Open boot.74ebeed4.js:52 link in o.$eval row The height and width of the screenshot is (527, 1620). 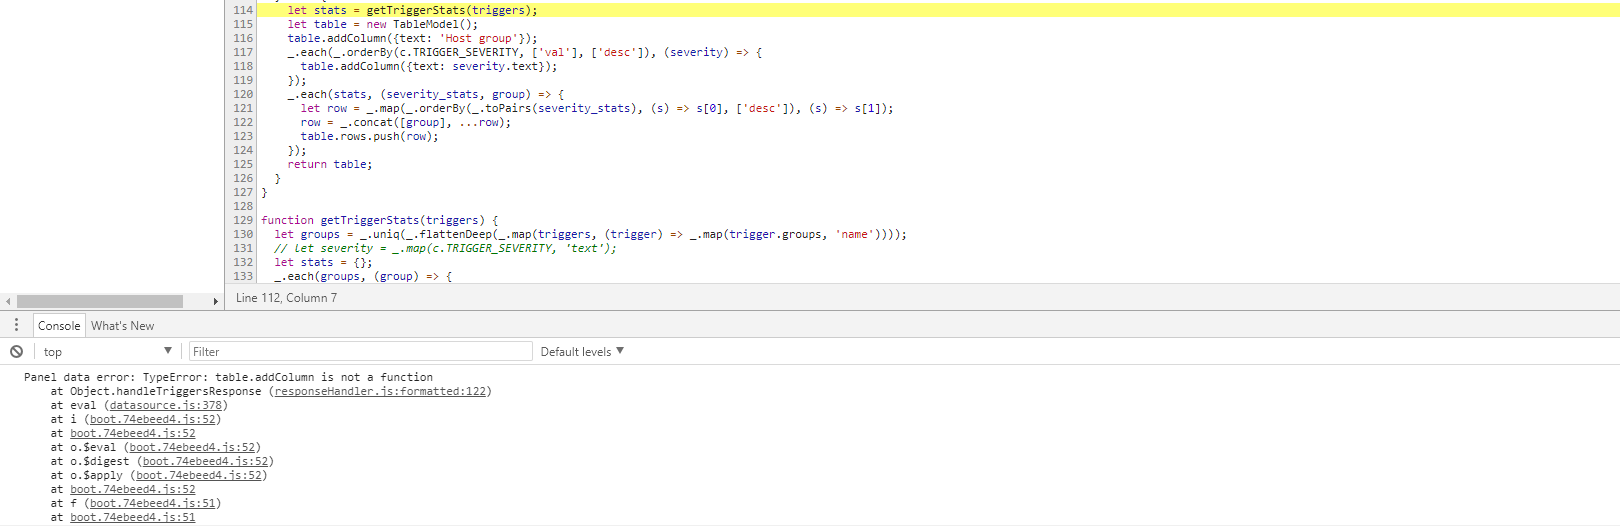(x=192, y=447)
